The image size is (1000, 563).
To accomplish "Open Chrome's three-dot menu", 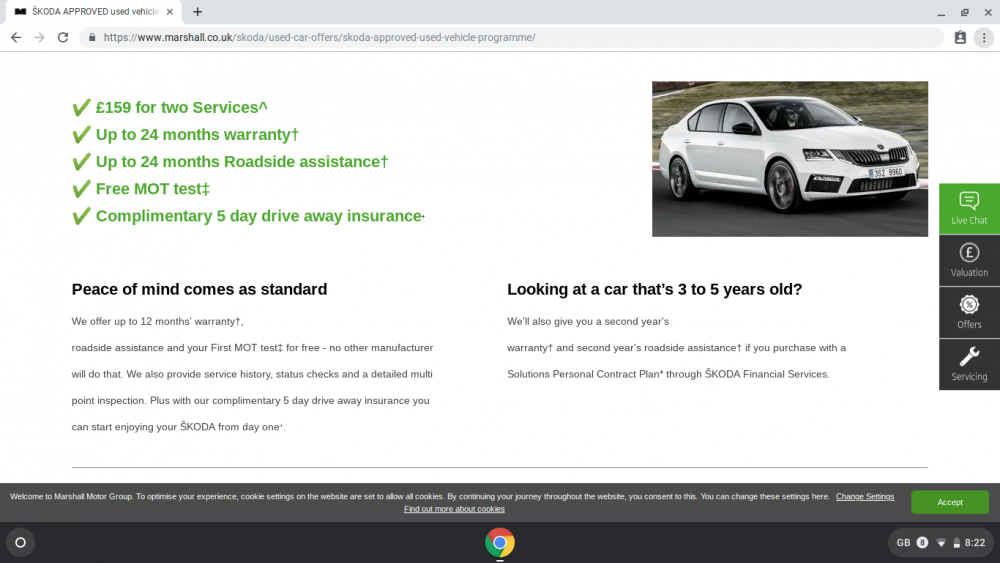I will (983, 38).
